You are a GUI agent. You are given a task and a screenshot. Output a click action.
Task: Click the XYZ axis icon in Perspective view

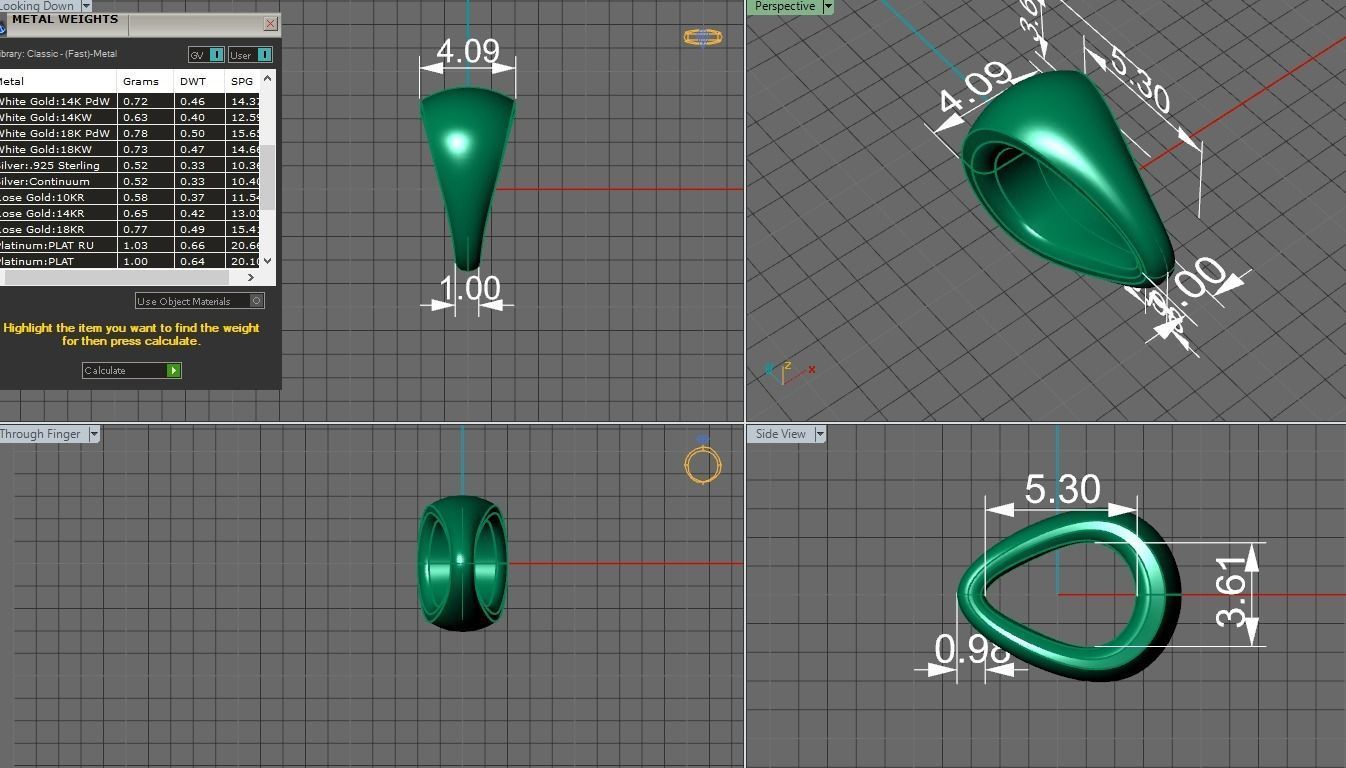click(x=788, y=371)
